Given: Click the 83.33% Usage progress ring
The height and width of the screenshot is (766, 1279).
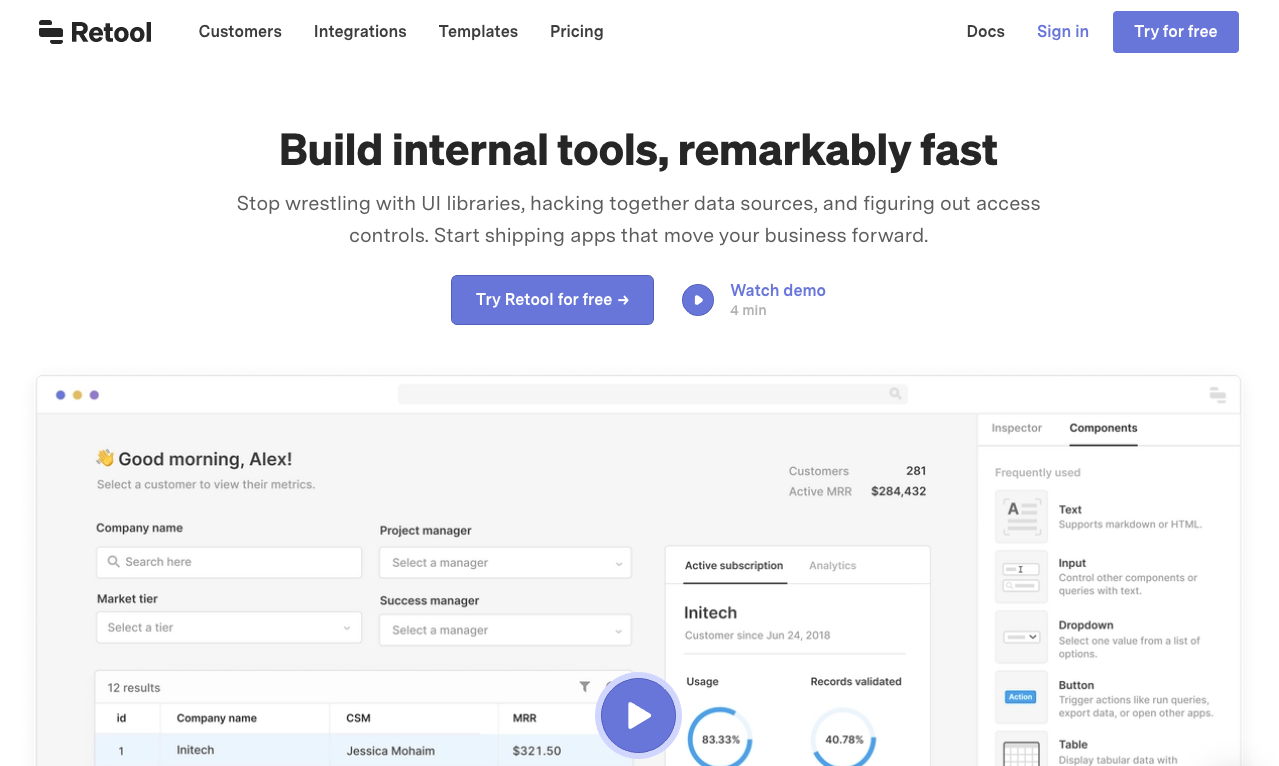Looking at the screenshot, I should click(720, 739).
